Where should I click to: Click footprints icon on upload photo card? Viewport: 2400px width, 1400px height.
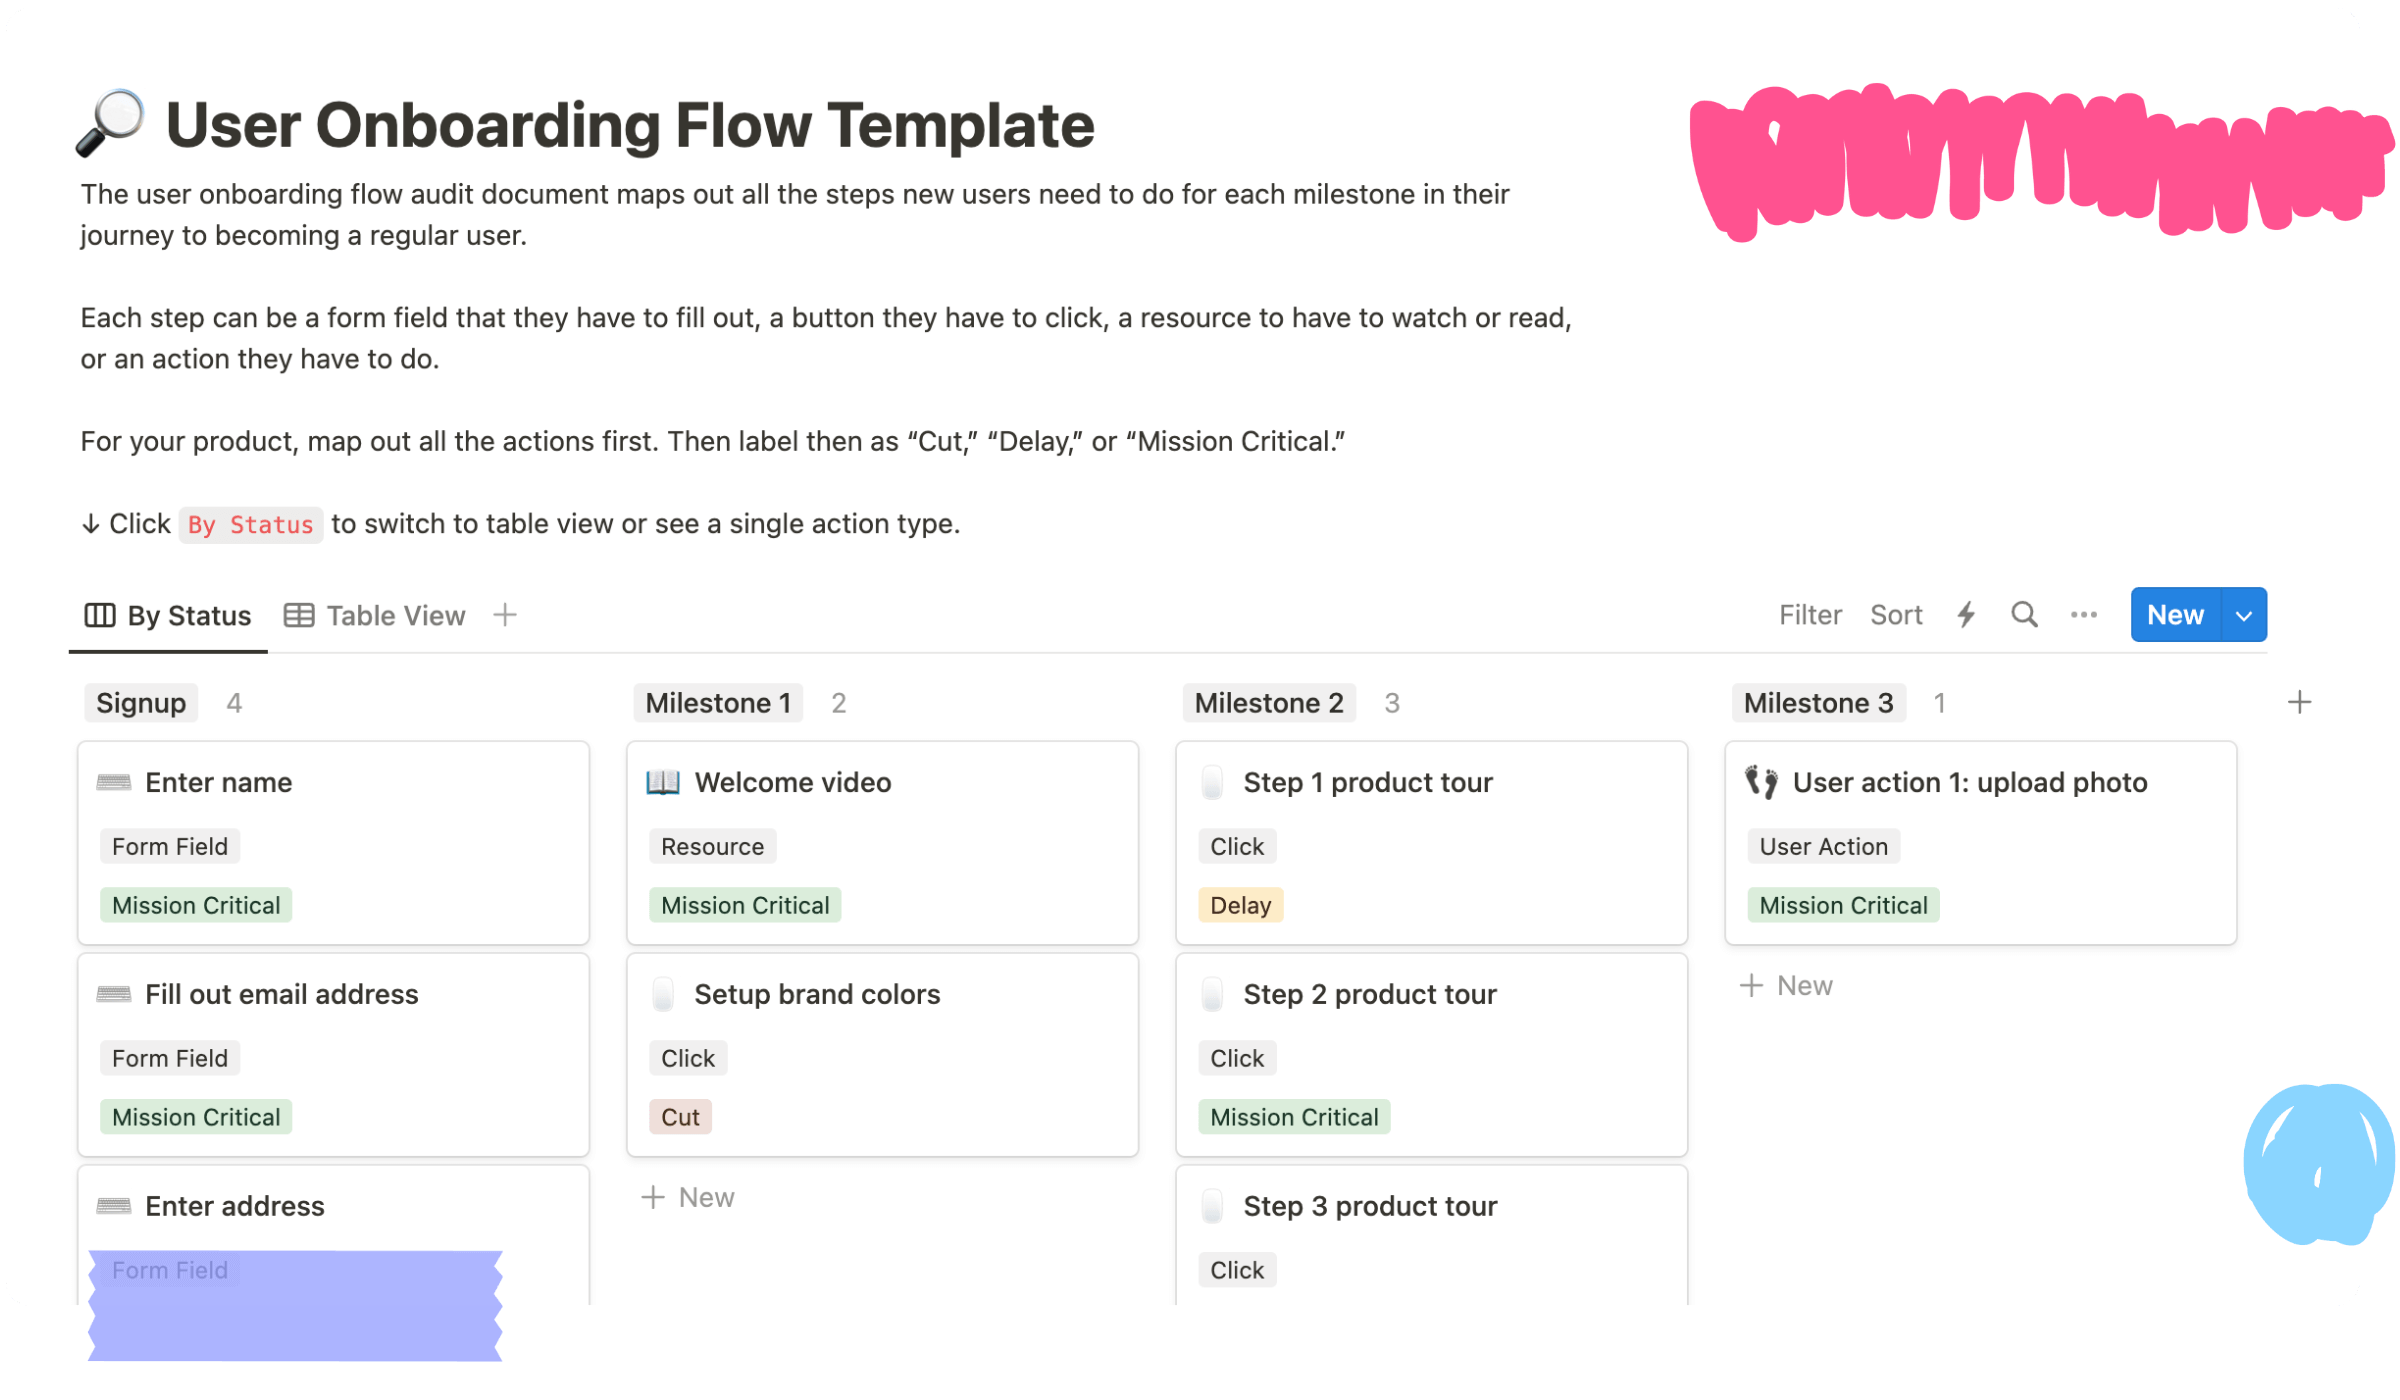(x=1761, y=782)
